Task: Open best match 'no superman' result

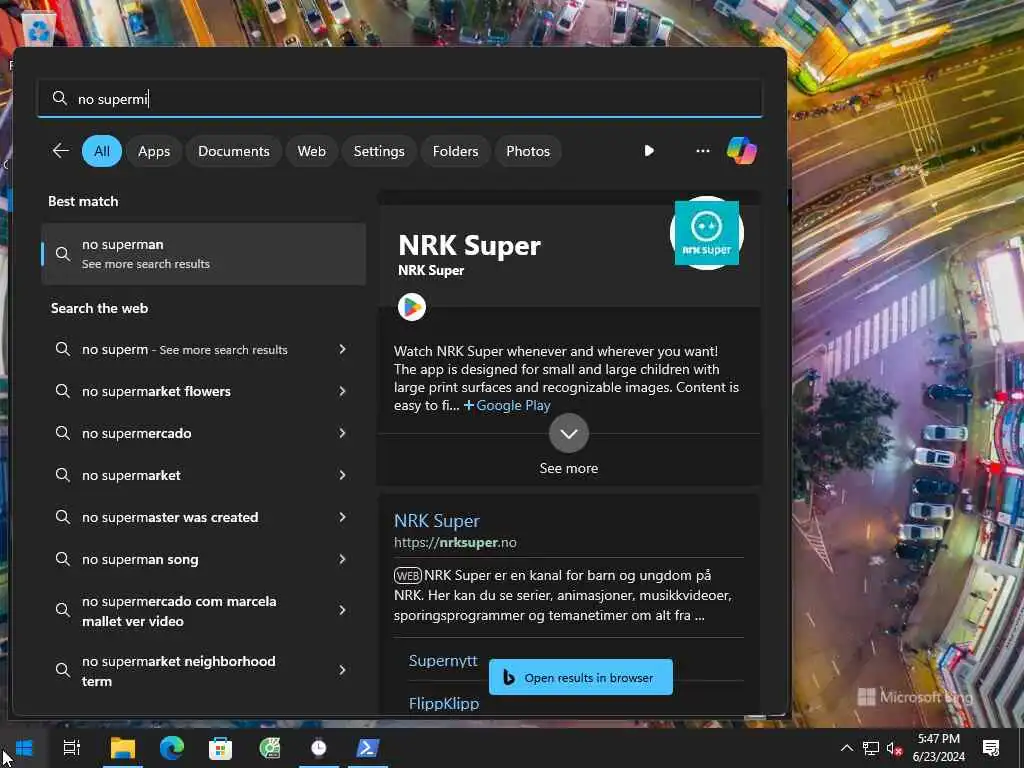Action: coord(204,254)
